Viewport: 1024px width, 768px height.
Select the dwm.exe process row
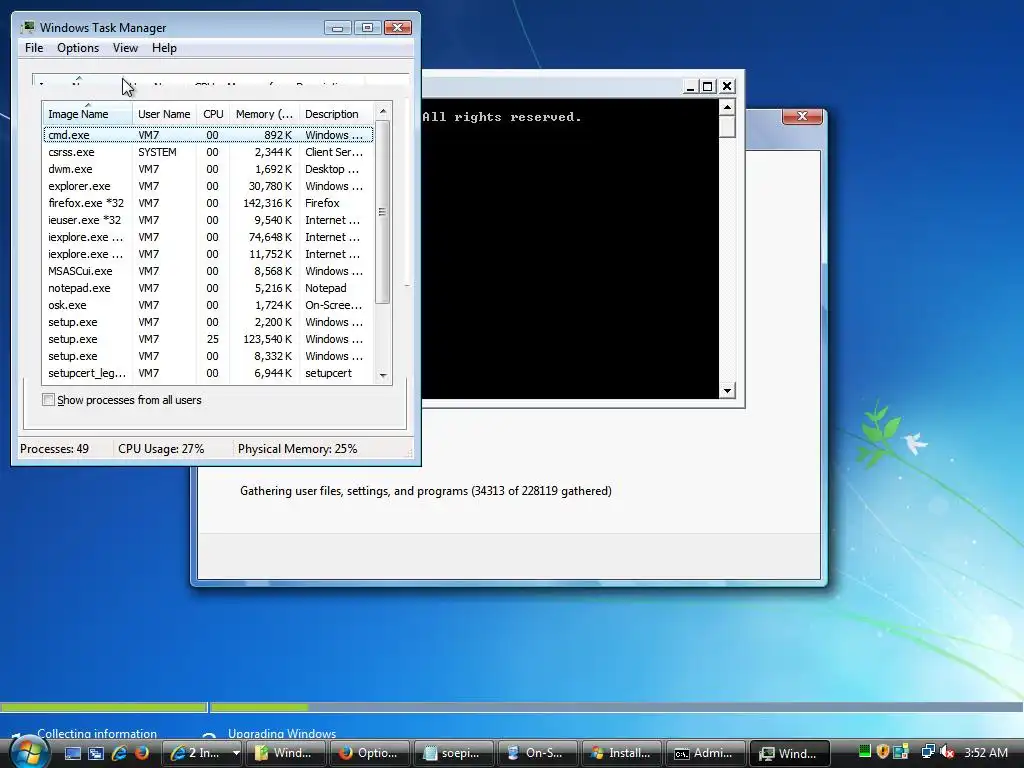[x=208, y=168]
